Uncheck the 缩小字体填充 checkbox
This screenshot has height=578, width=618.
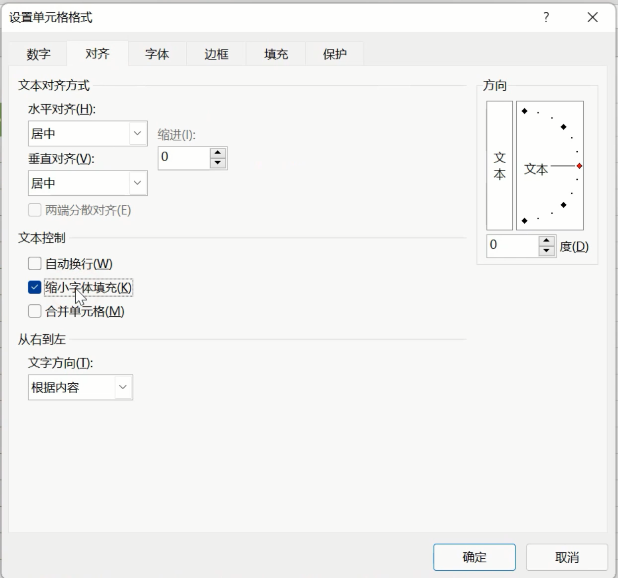tap(35, 287)
